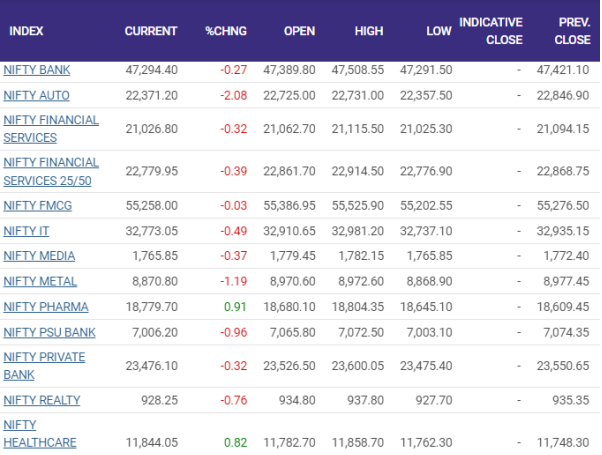Open the NIFTY BANK index link
This screenshot has width=602, height=455.
coord(36,70)
